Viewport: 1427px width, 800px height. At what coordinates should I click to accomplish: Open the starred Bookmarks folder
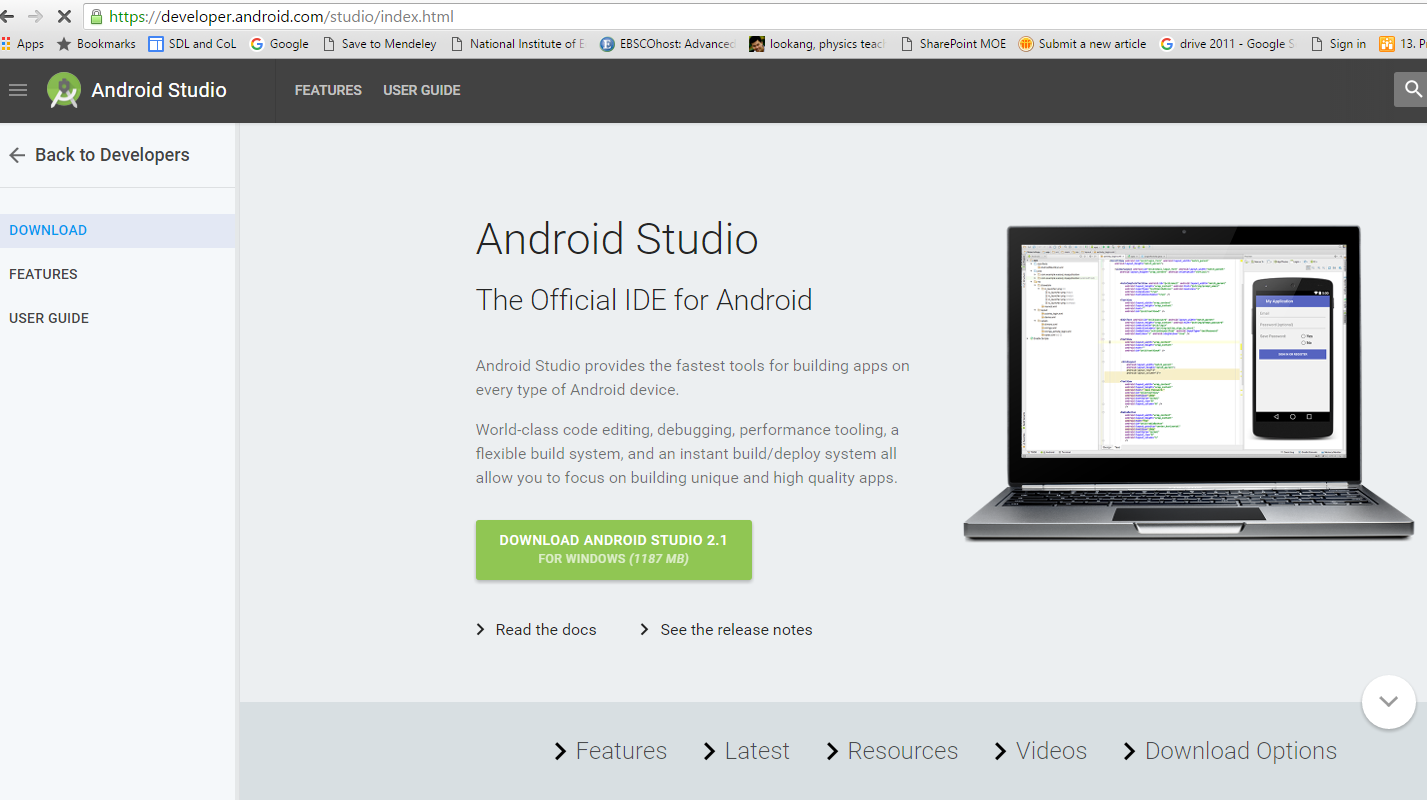click(97, 44)
